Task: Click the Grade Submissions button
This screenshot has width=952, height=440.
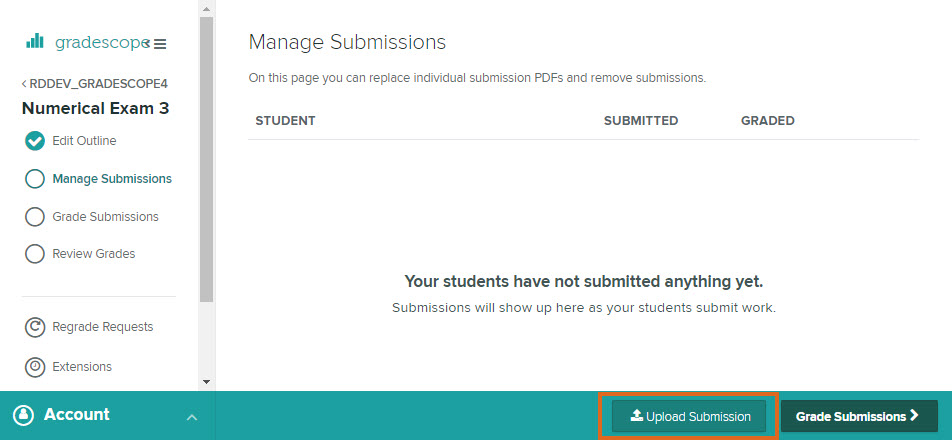Action: [x=858, y=416]
